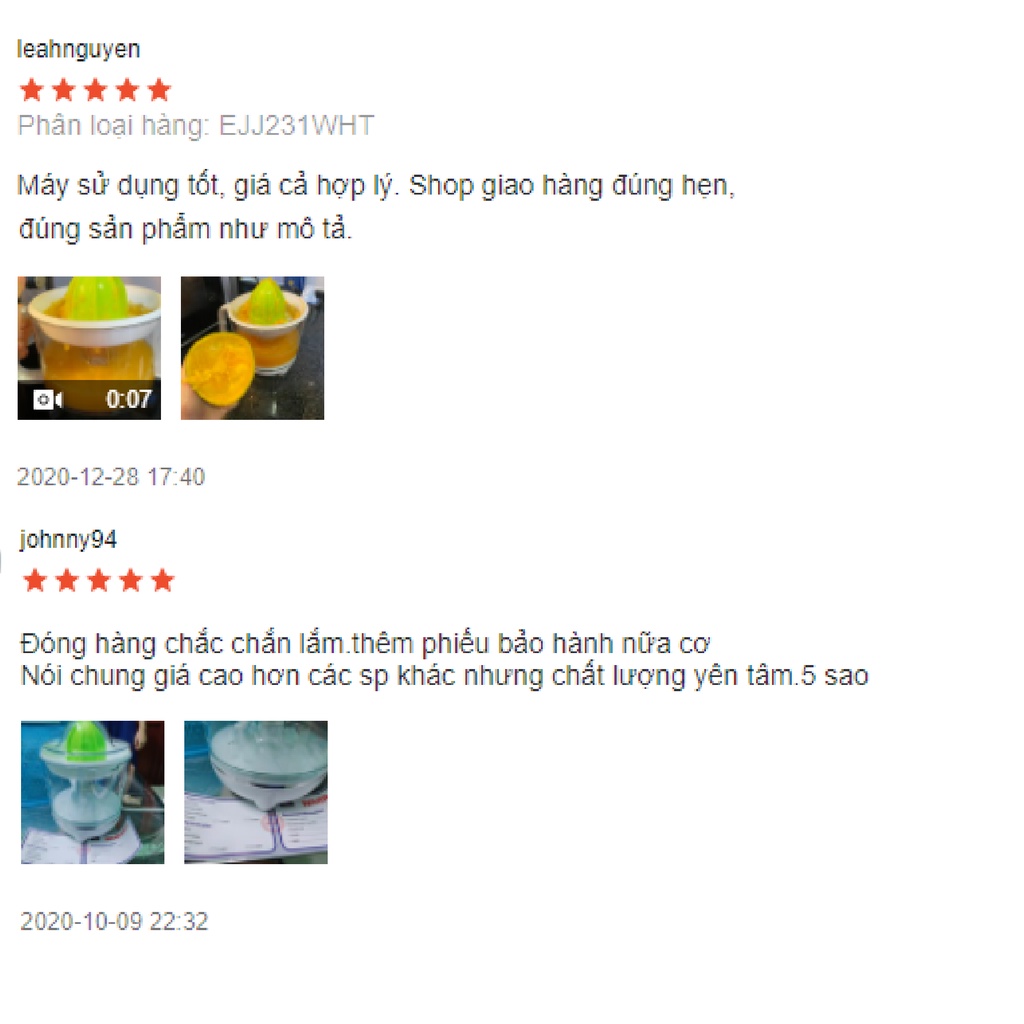Click leahnguyen's review text about Máy sử dụng tốt
Viewport: 1024px width, 1024px height.
click(377, 207)
